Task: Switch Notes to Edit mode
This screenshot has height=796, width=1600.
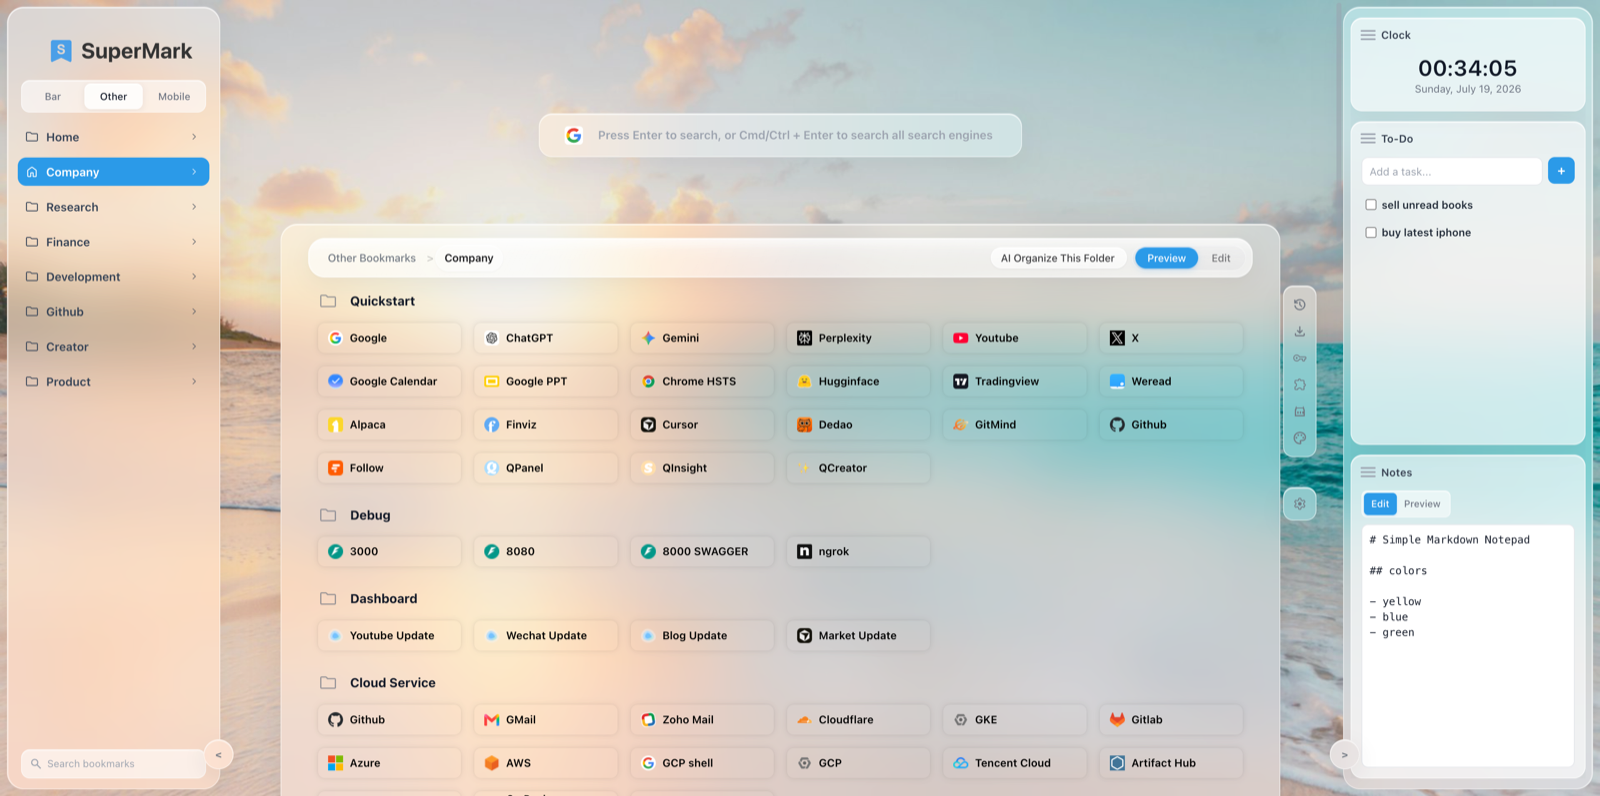Action: click(x=1380, y=504)
